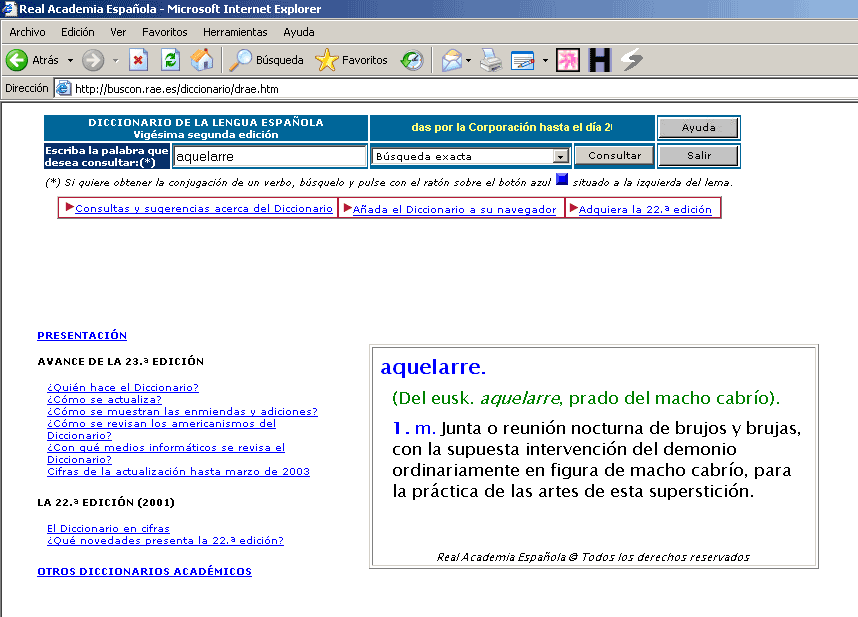
Task: Go to home page icon
Action: 202,60
